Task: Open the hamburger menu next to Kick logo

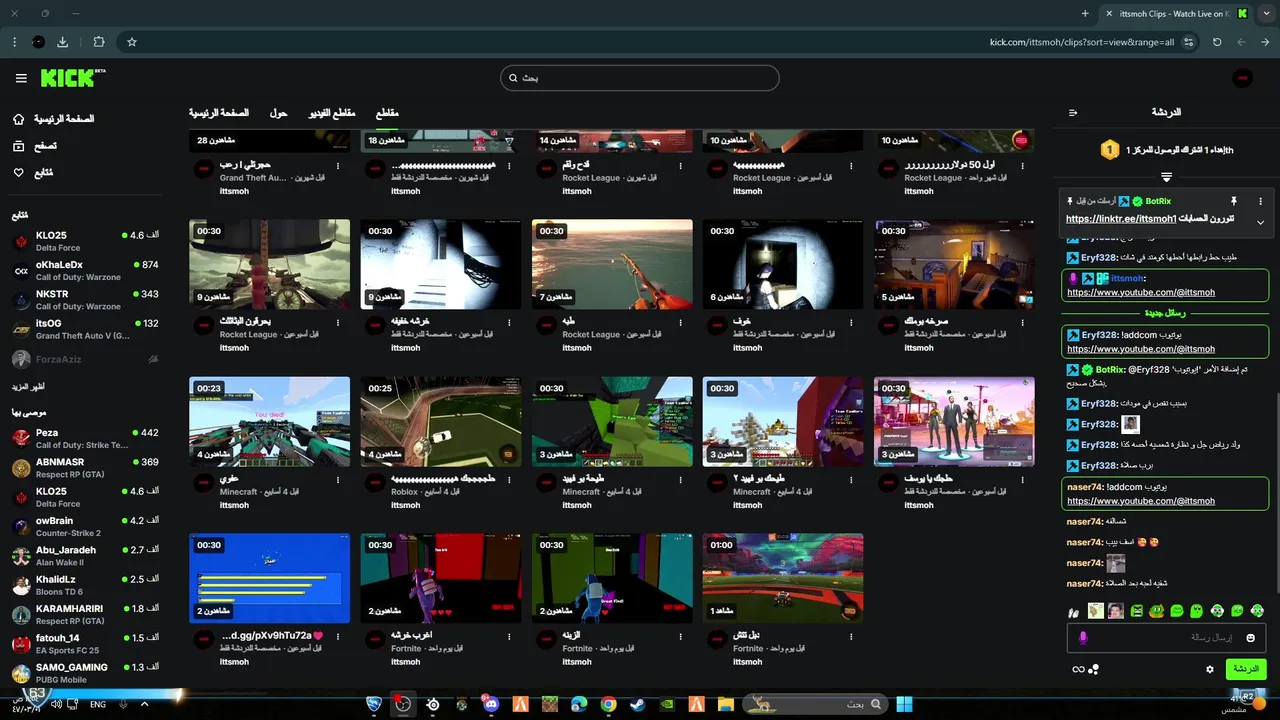Action: [21, 78]
